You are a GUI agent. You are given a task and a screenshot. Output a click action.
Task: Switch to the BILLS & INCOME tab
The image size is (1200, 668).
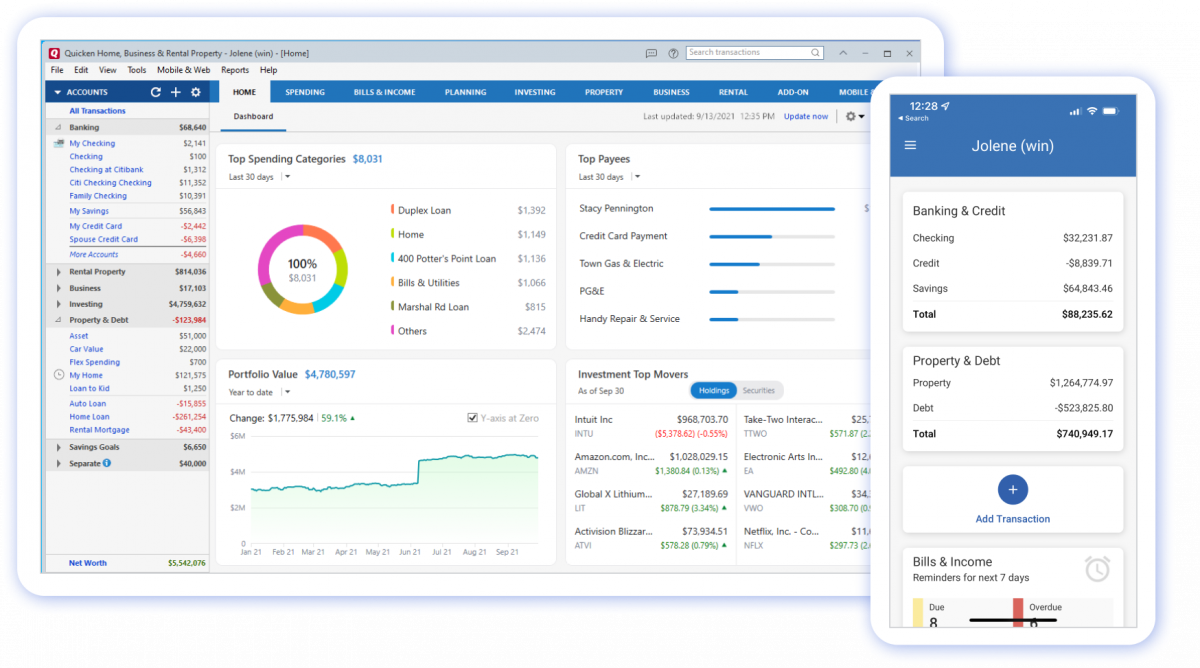pyautogui.click(x=384, y=92)
